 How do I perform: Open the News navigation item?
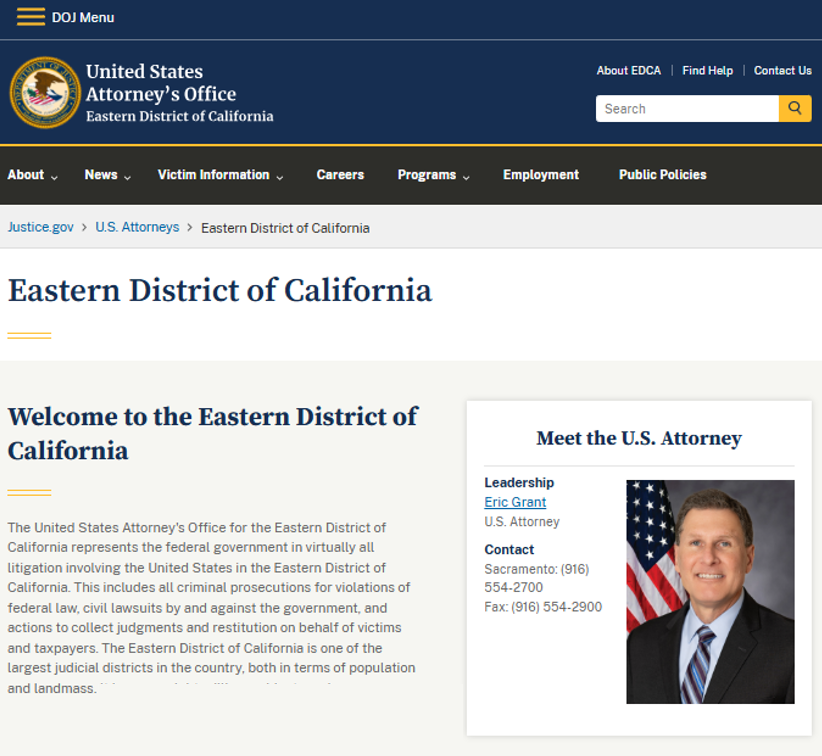tap(101, 175)
